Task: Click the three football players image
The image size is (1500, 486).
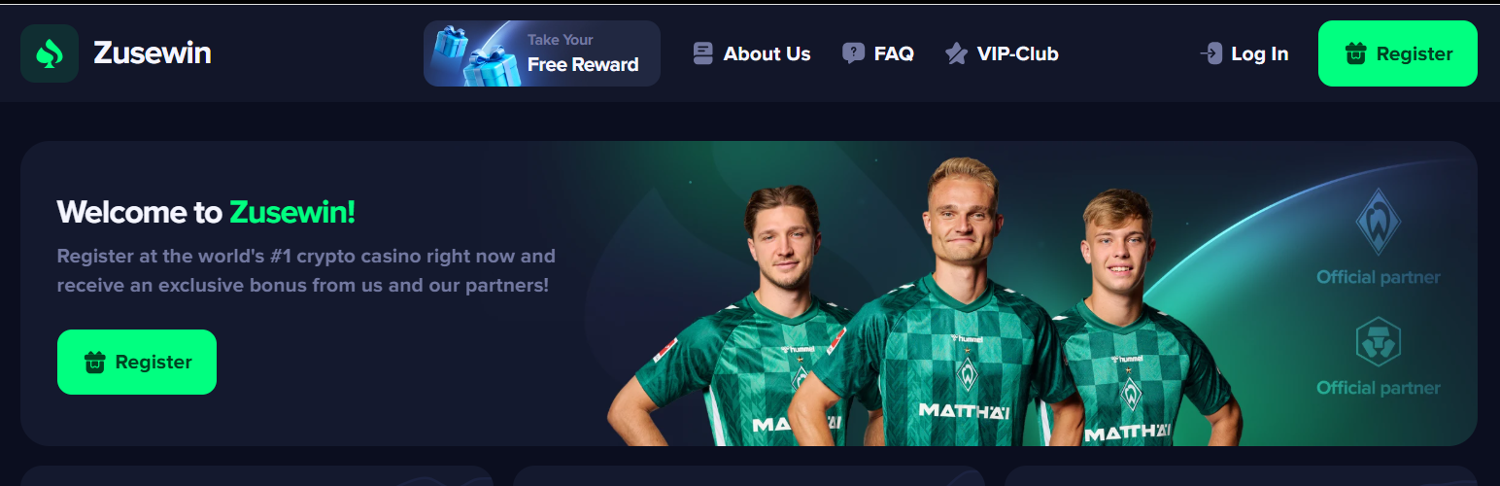Action: [x=925, y=301]
